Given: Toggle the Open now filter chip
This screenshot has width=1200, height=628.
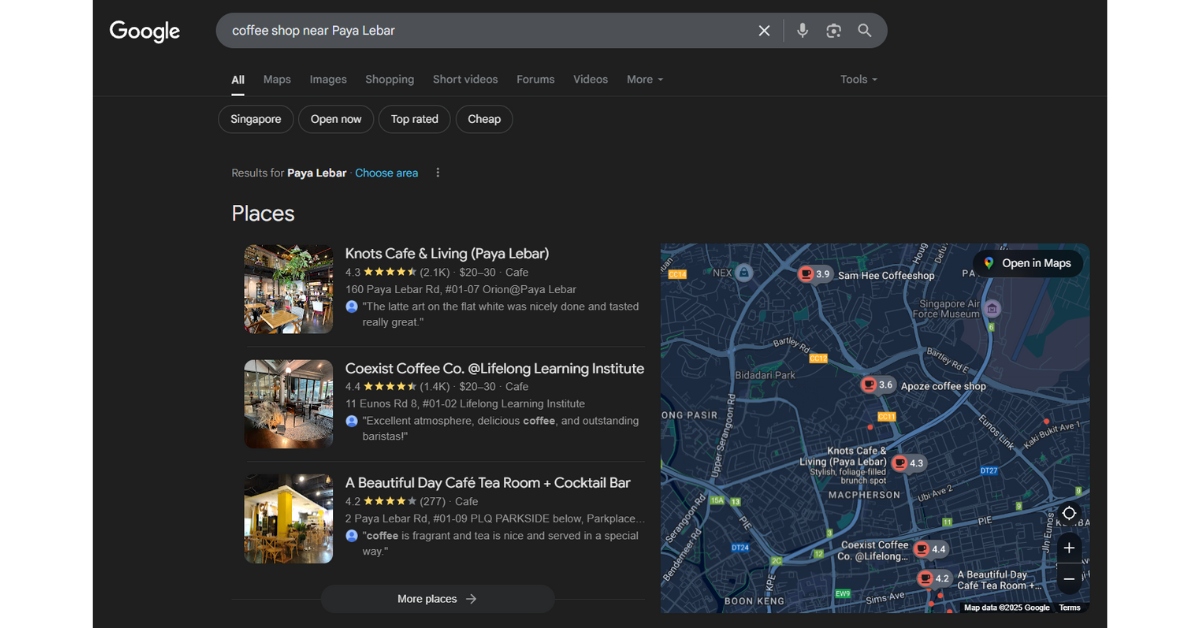Looking at the screenshot, I should click(x=336, y=119).
